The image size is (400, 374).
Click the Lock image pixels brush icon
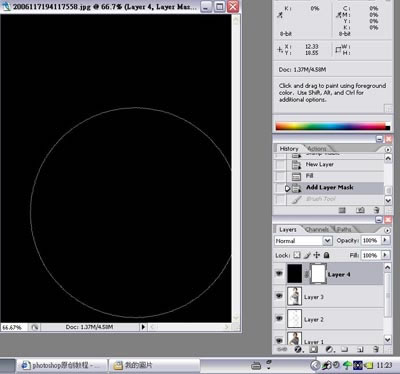click(x=307, y=255)
